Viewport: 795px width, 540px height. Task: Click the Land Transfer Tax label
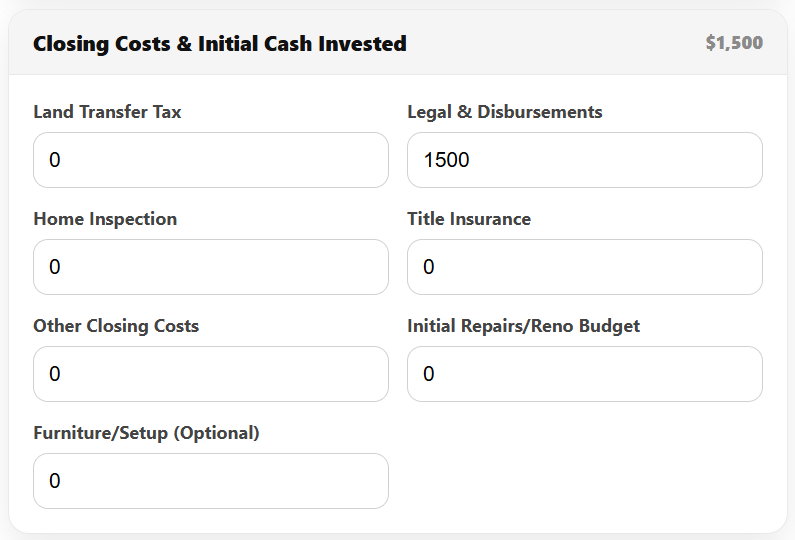pyautogui.click(x=107, y=112)
